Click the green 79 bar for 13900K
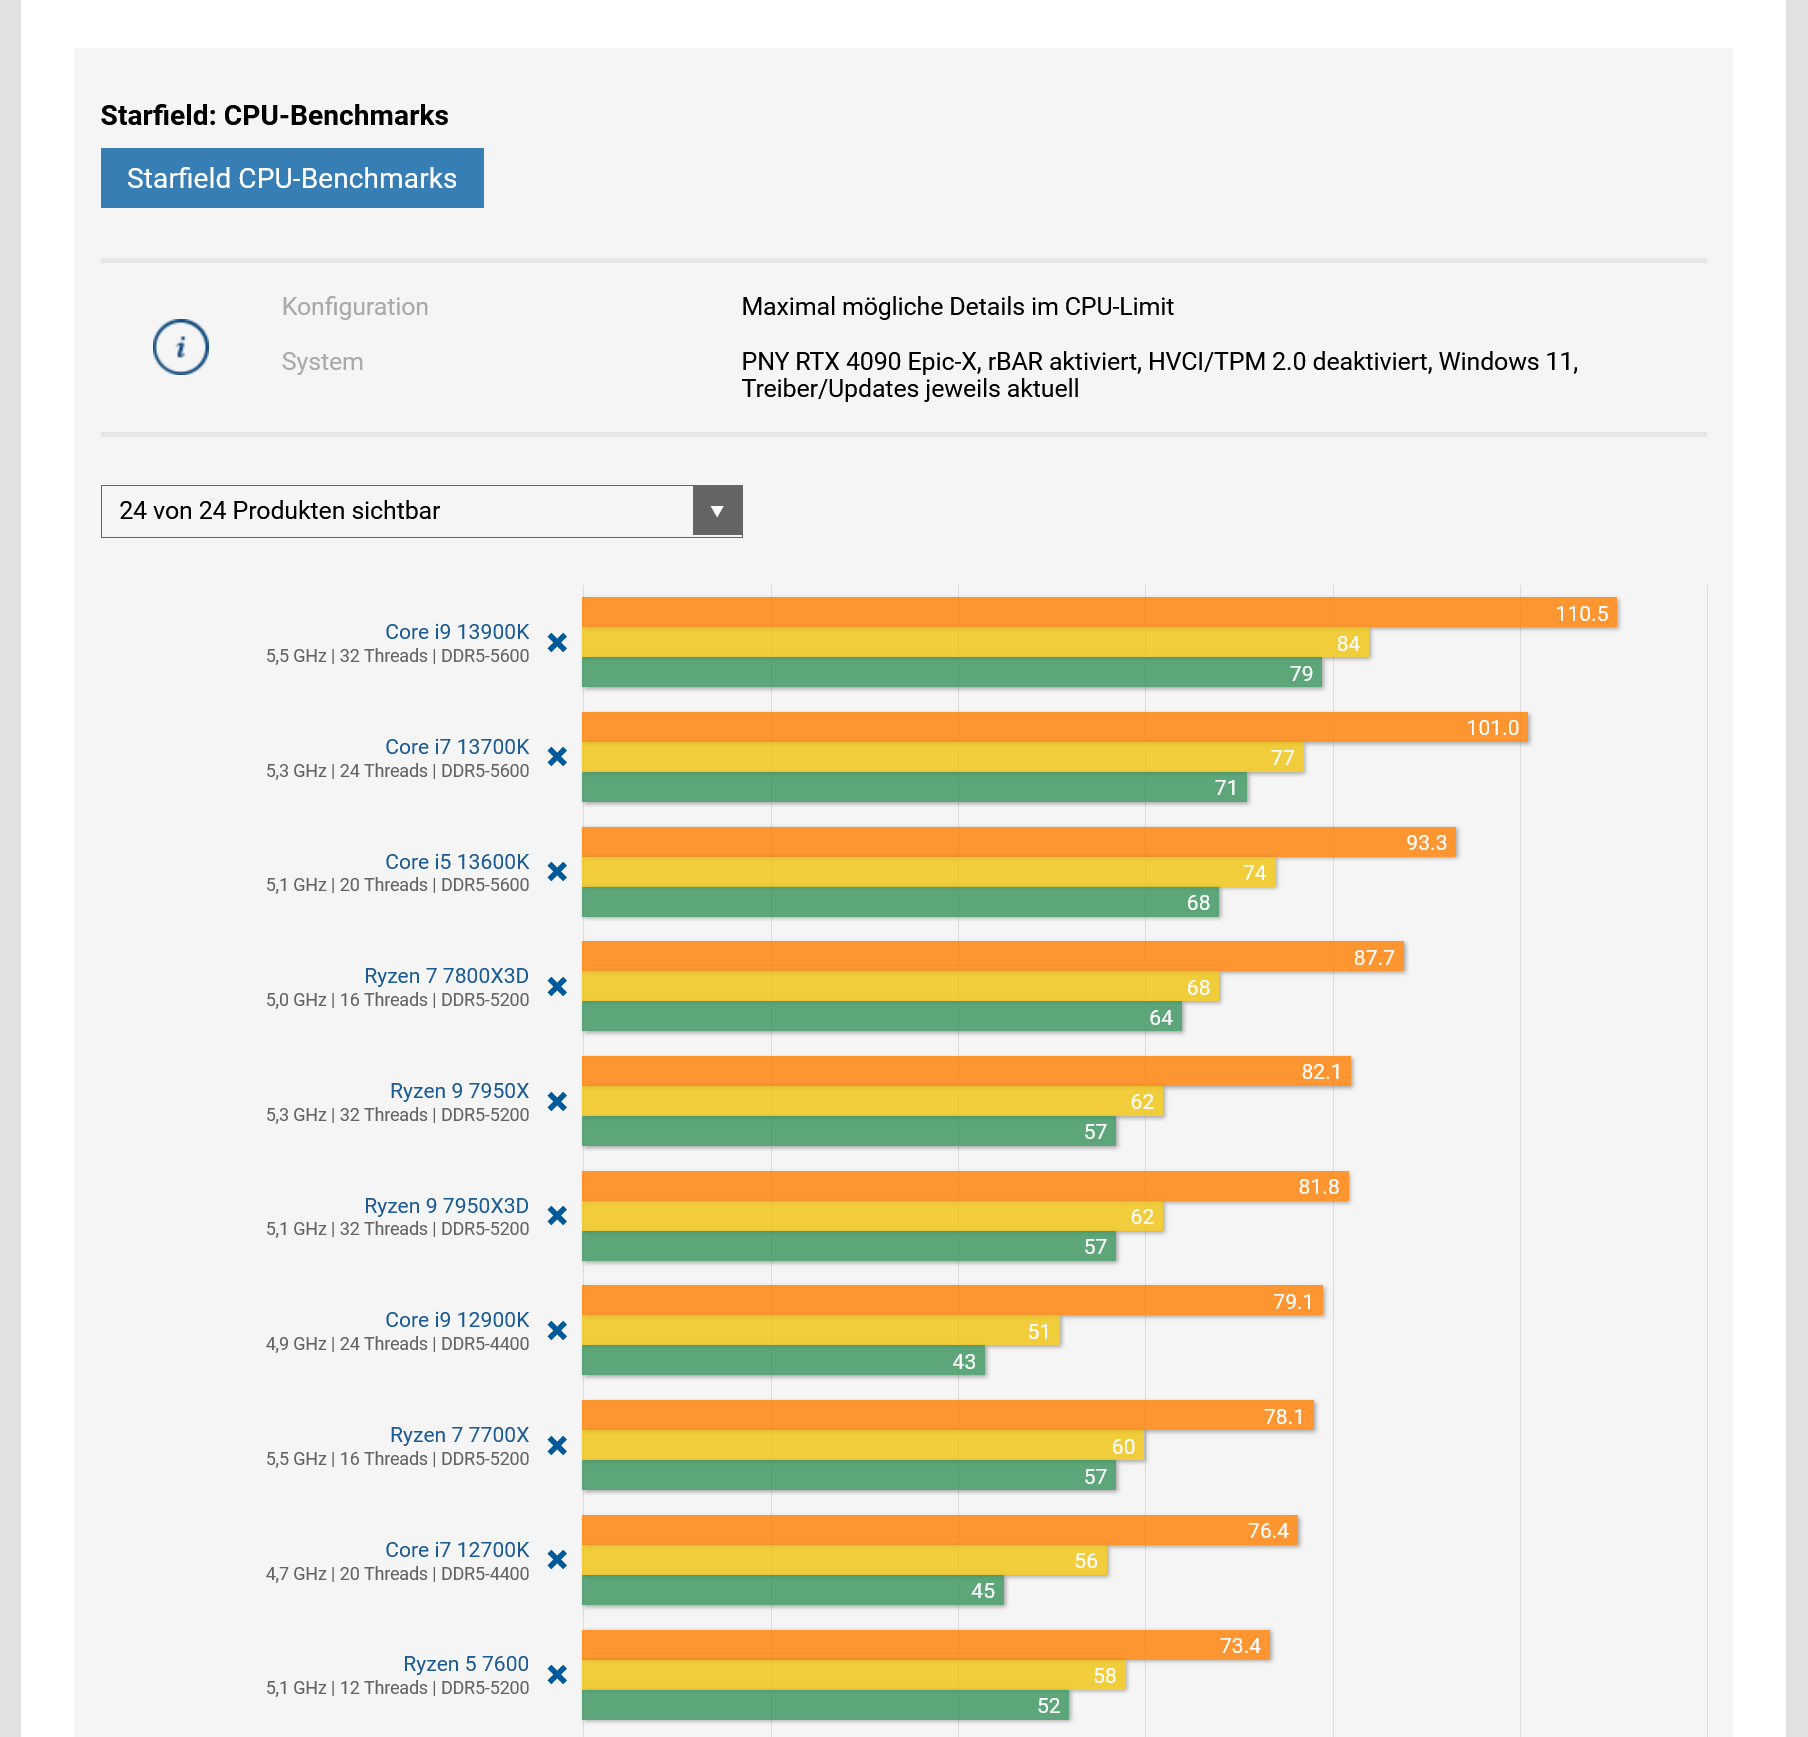This screenshot has height=1737, width=1808. [x=950, y=673]
